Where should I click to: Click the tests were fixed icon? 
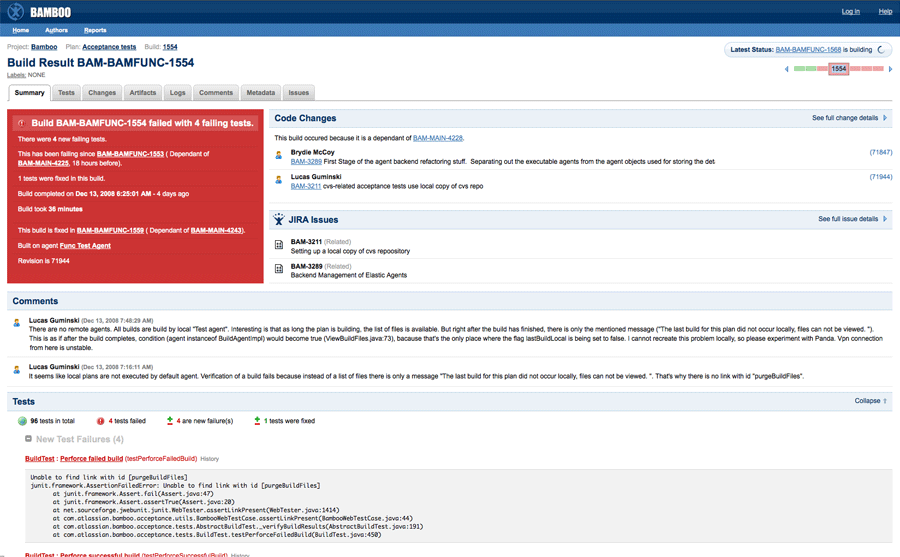[257, 421]
